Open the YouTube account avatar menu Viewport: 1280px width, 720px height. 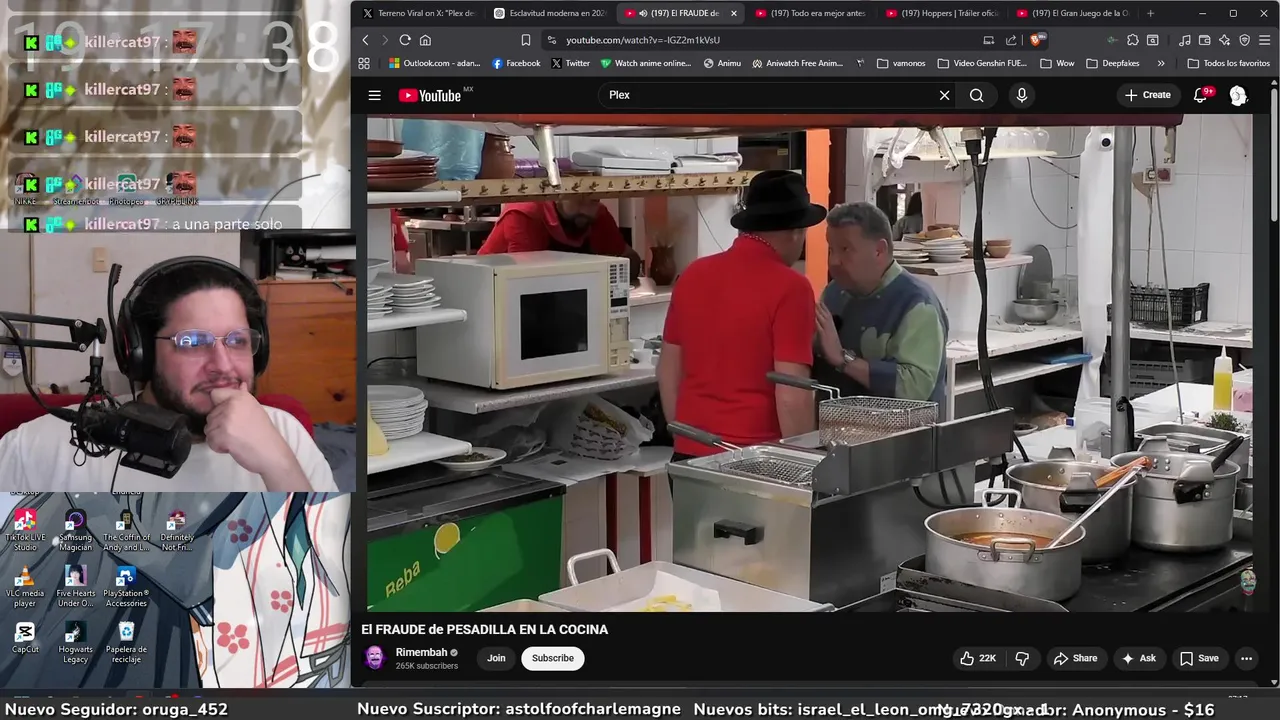point(1238,95)
